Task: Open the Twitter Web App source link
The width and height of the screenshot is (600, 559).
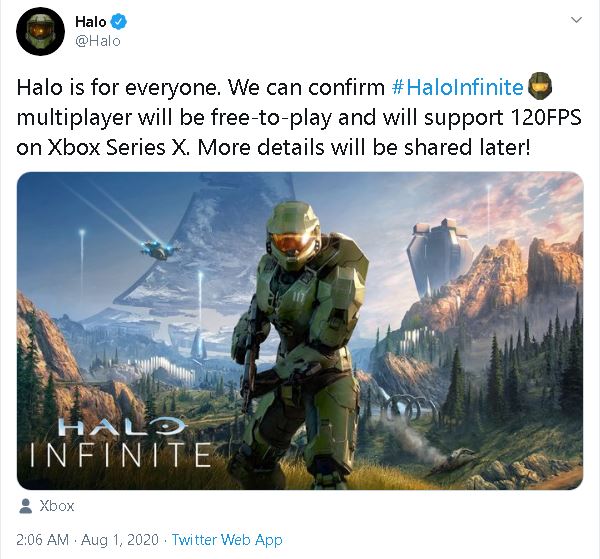Action: pyautogui.click(x=227, y=540)
